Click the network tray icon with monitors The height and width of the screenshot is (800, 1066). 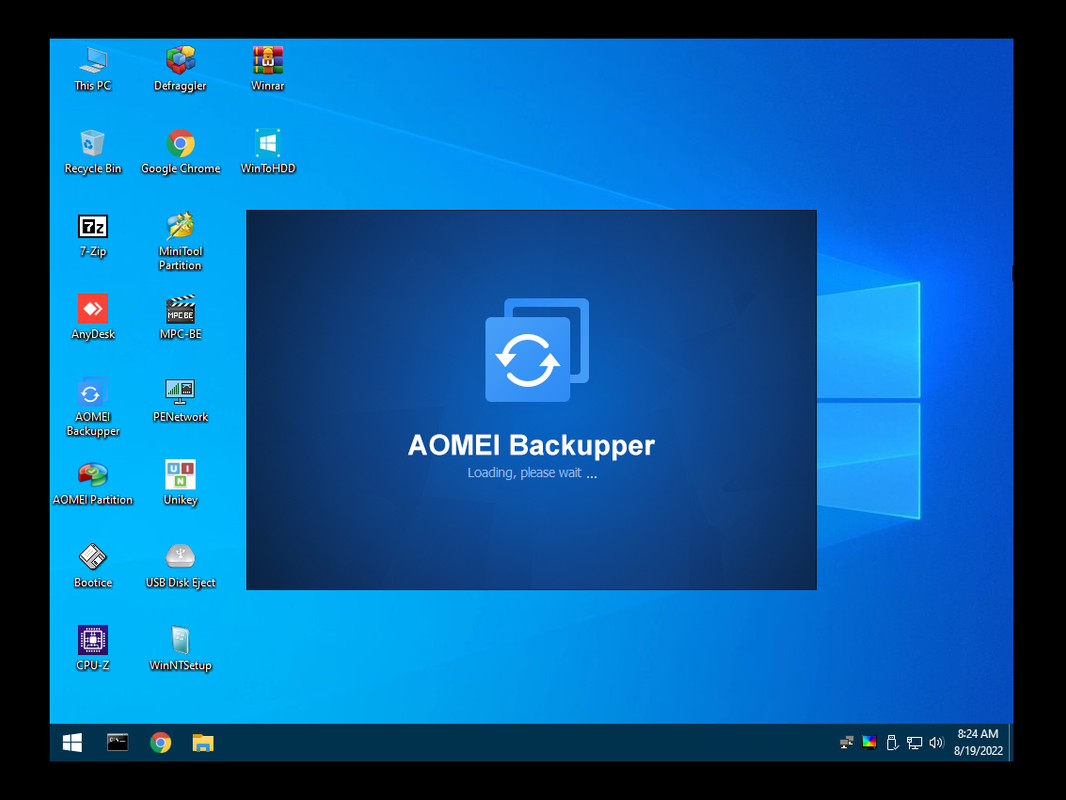(x=846, y=743)
